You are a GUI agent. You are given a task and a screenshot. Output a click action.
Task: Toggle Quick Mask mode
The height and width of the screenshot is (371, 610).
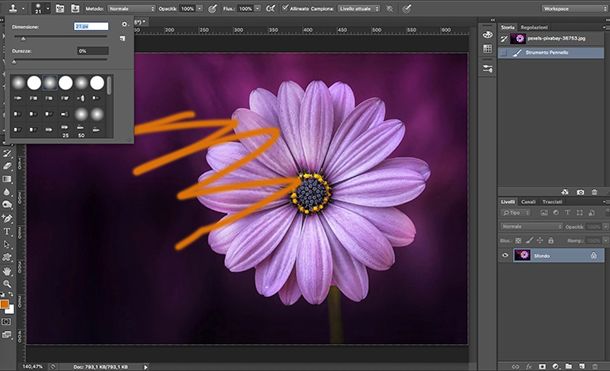tap(7, 322)
